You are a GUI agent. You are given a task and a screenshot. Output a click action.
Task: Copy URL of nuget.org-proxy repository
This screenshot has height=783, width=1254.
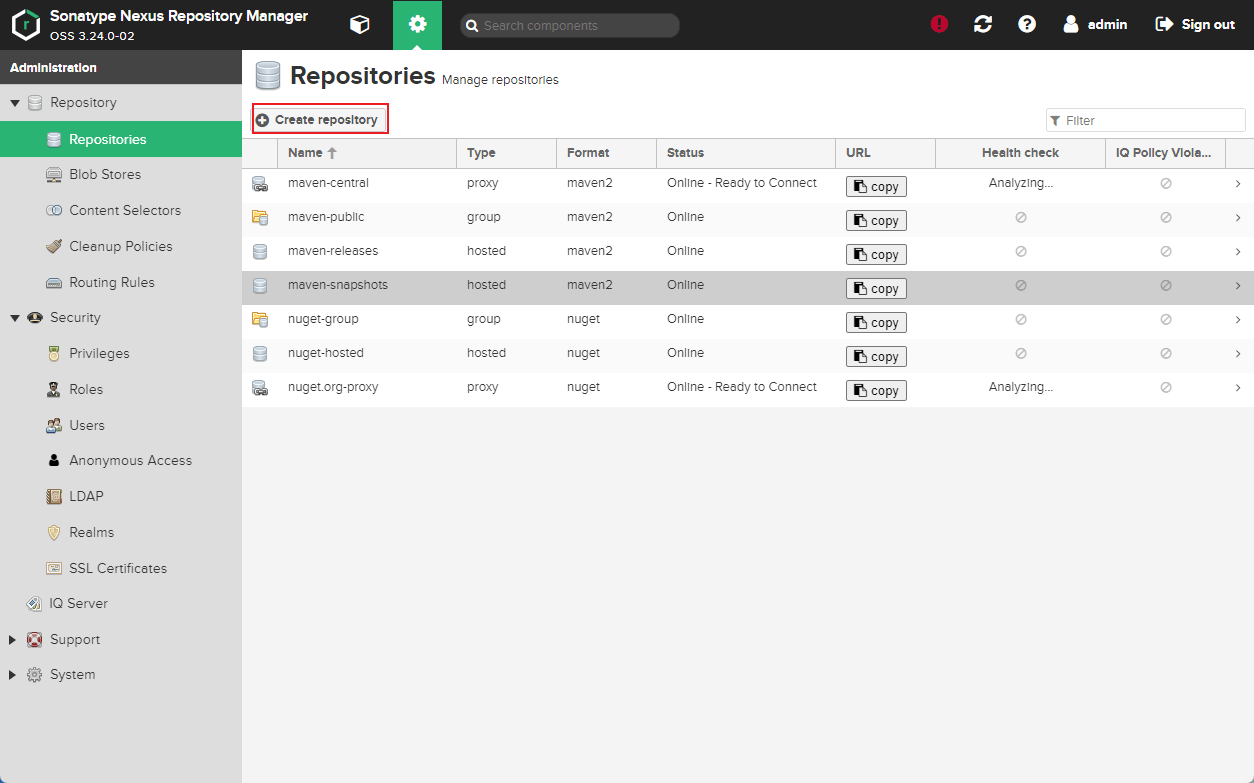(876, 390)
